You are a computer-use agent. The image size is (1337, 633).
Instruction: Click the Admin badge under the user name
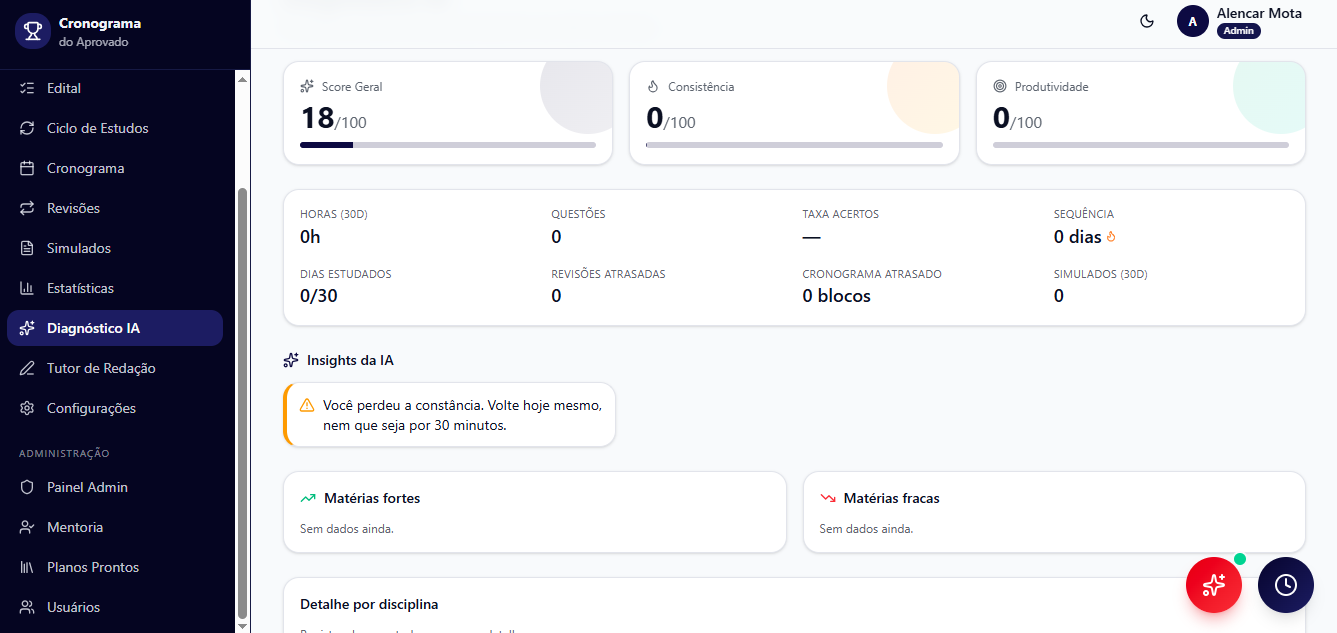point(1238,31)
